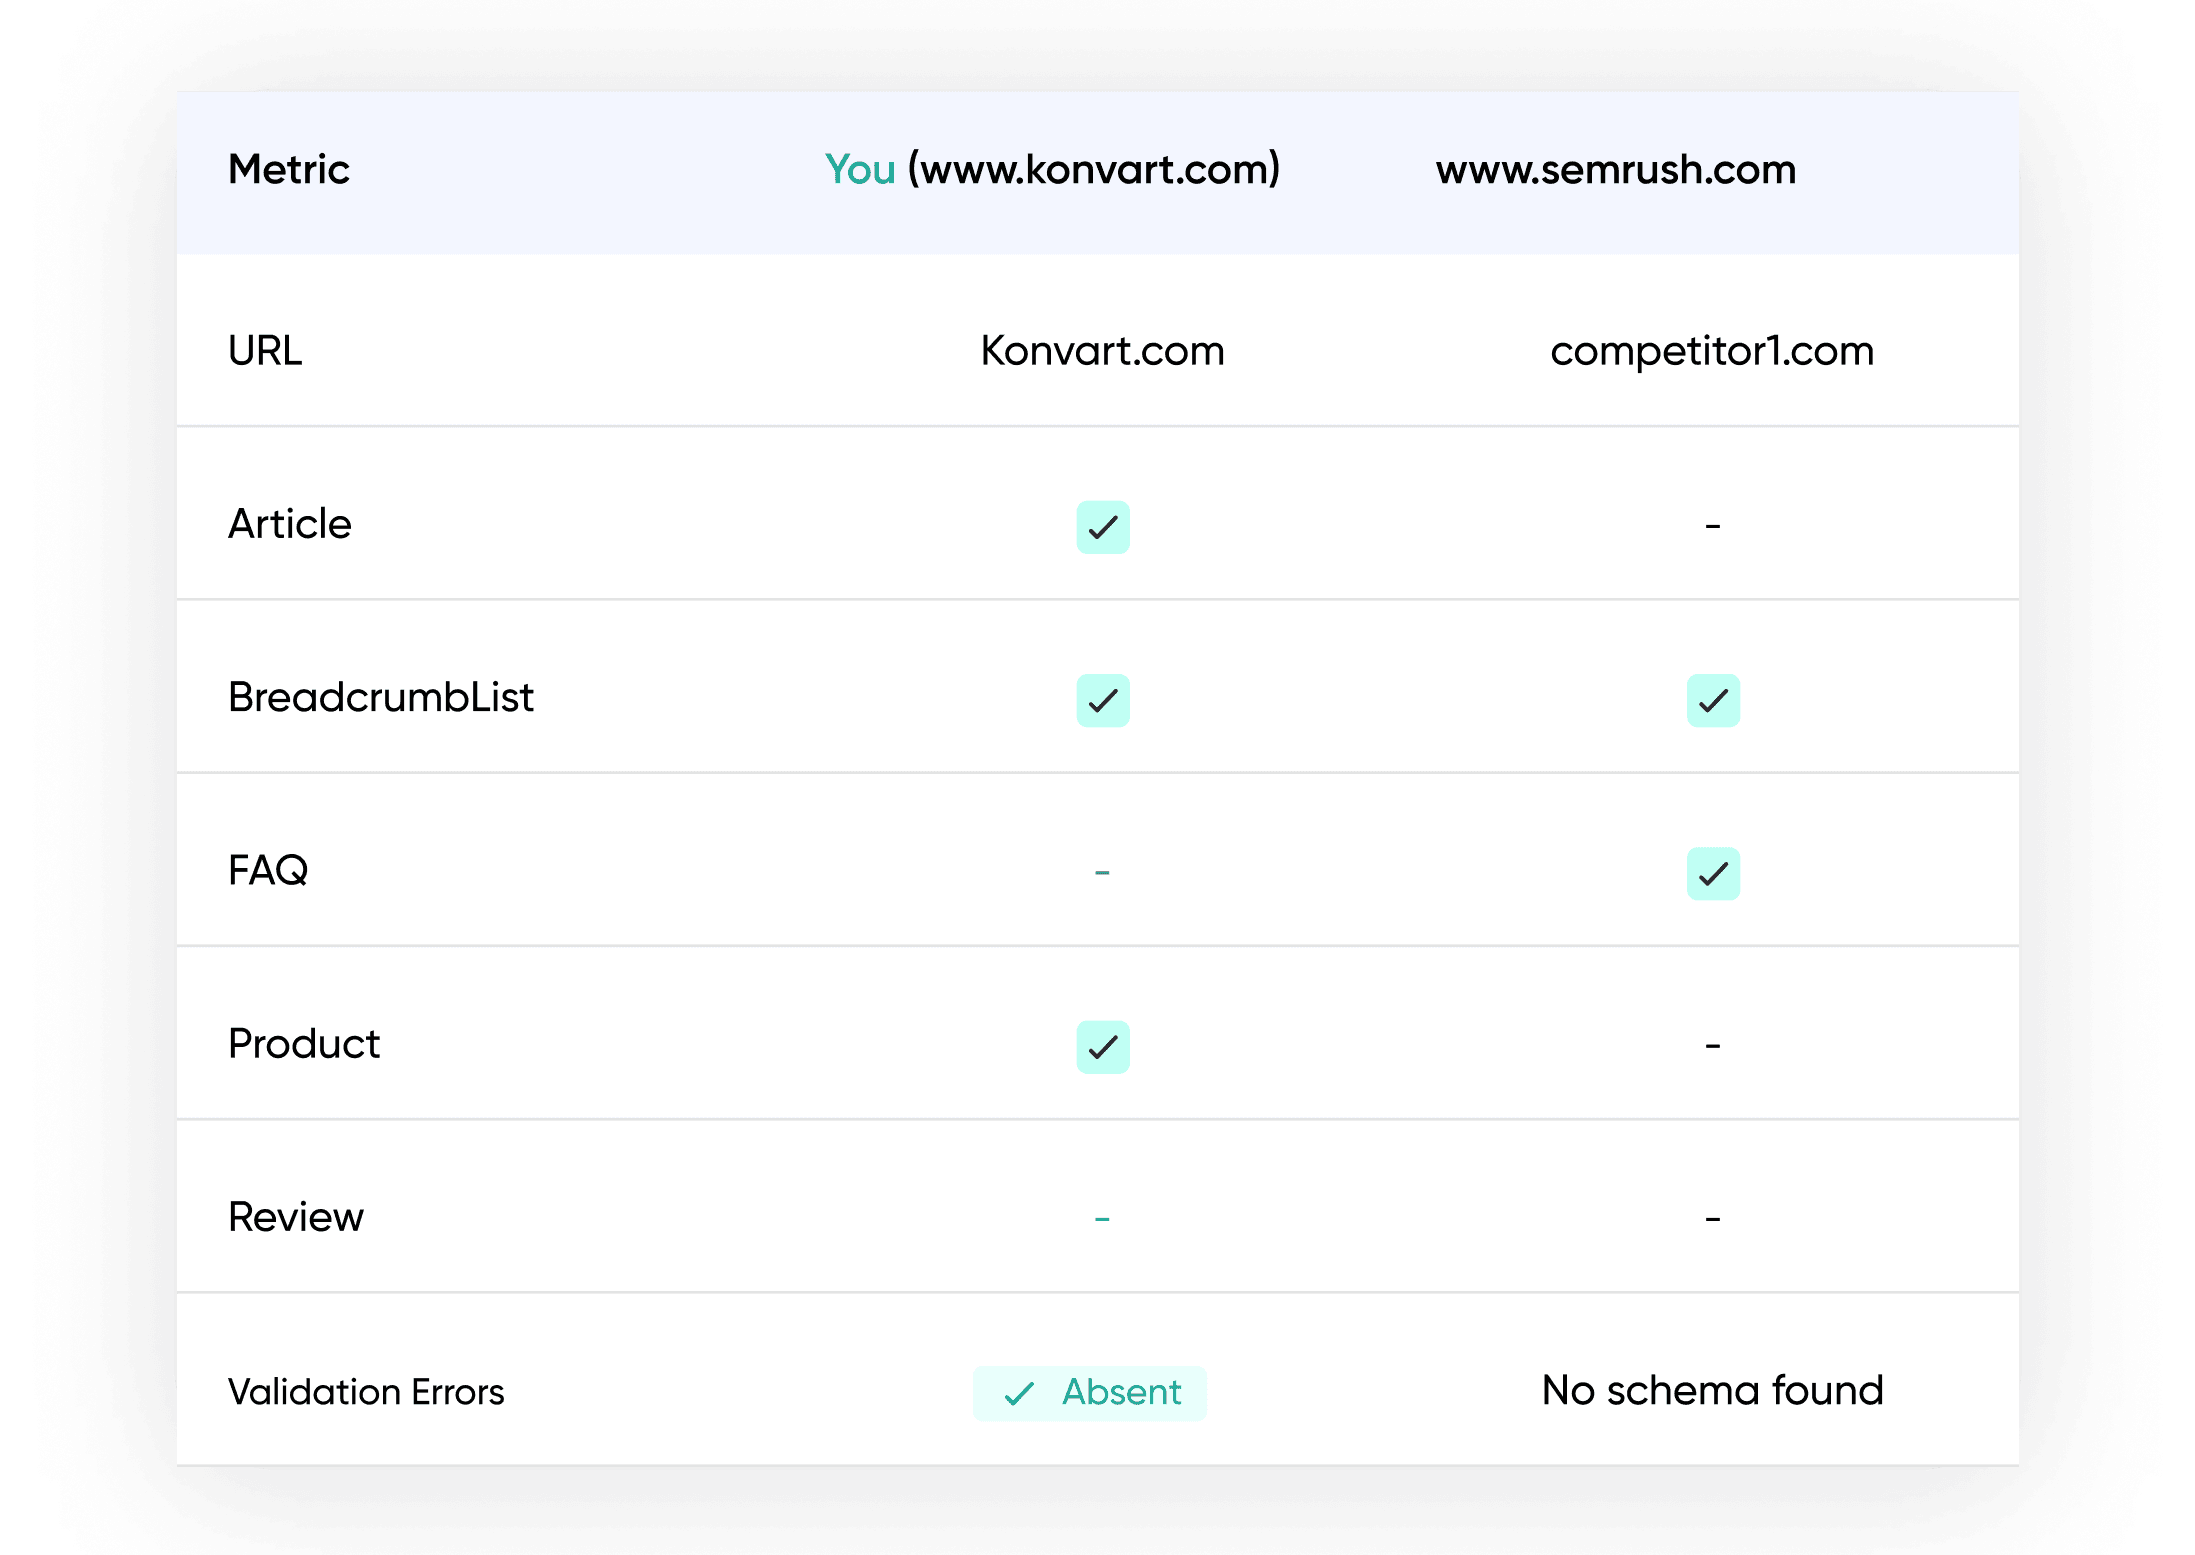Click the Review dash under Konvart column
2195x1555 pixels.
pos(1102,1219)
